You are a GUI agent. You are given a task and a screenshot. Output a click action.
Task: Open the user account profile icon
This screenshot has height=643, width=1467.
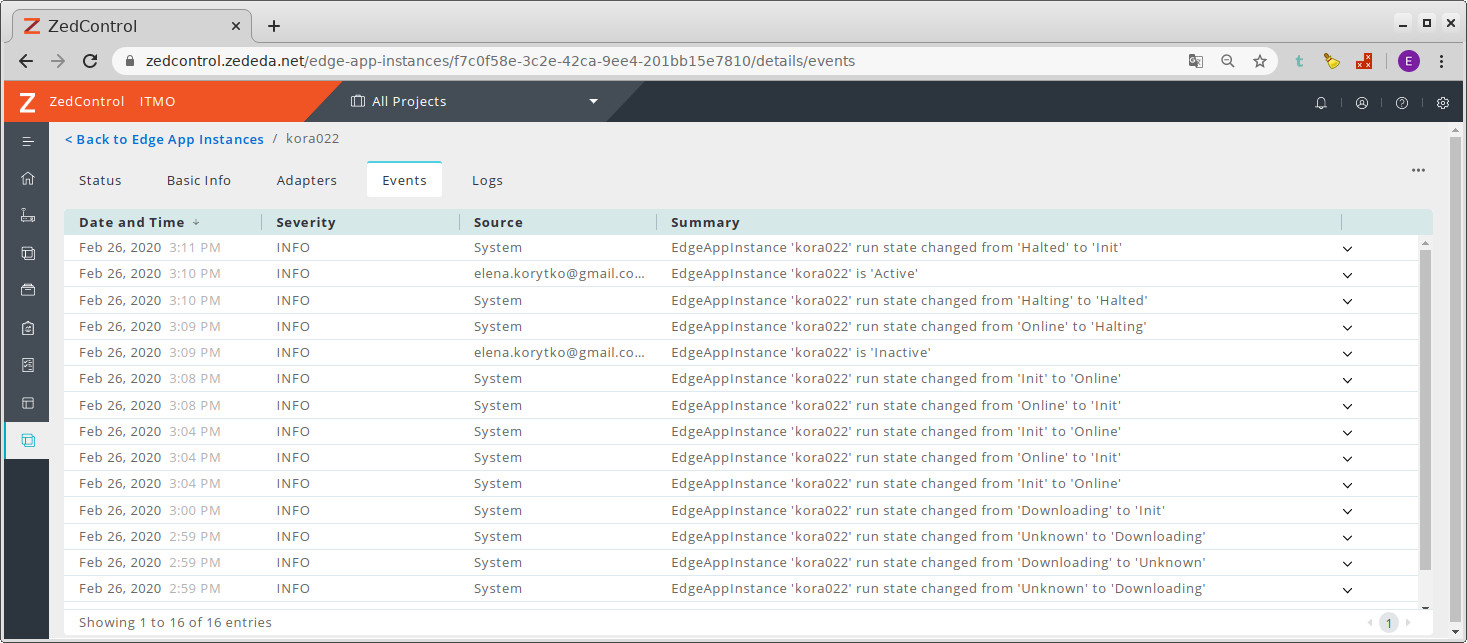click(x=1361, y=102)
